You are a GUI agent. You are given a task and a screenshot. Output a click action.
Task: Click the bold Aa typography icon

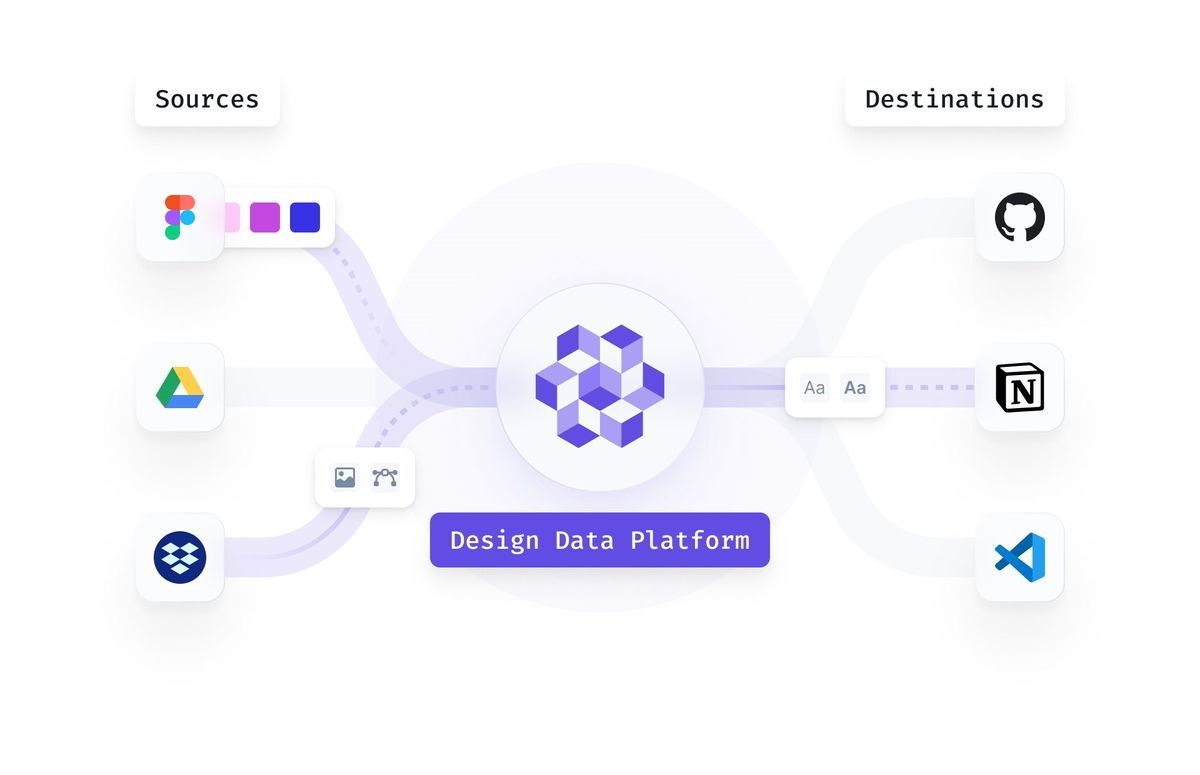tap(855, 387)
